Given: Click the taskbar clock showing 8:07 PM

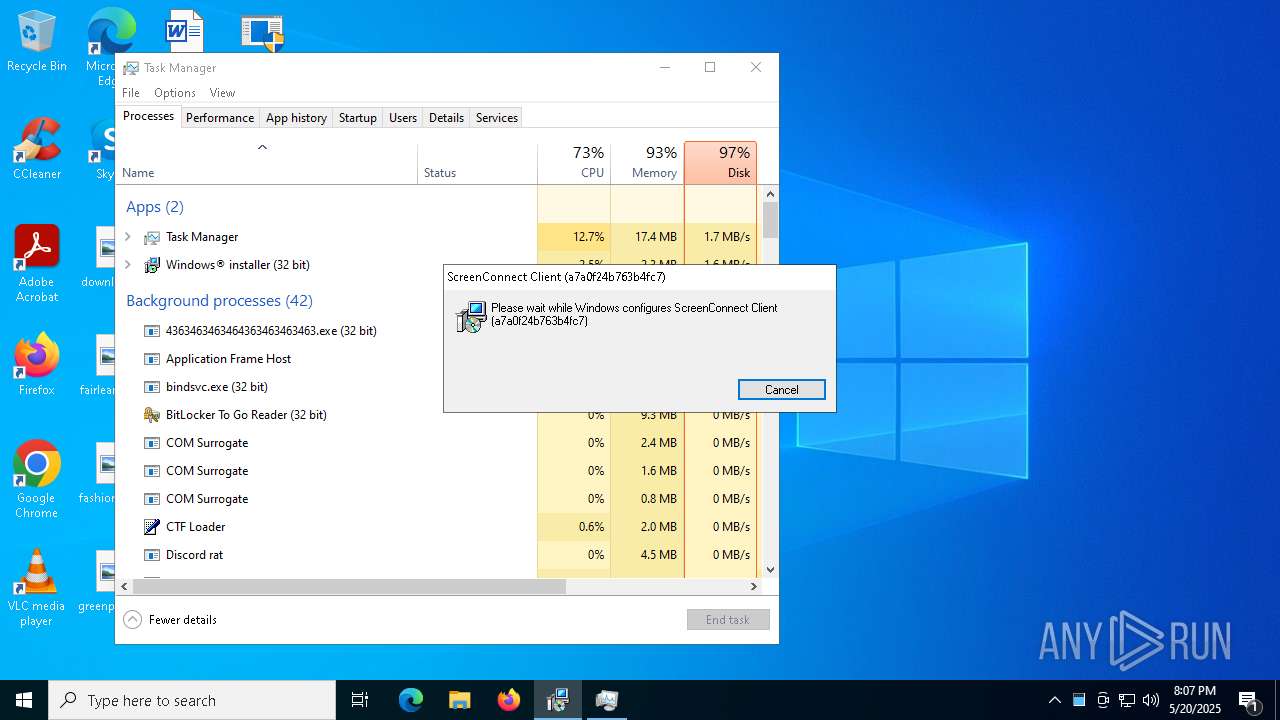Looking at the screenshot, I should (1195, 700).
